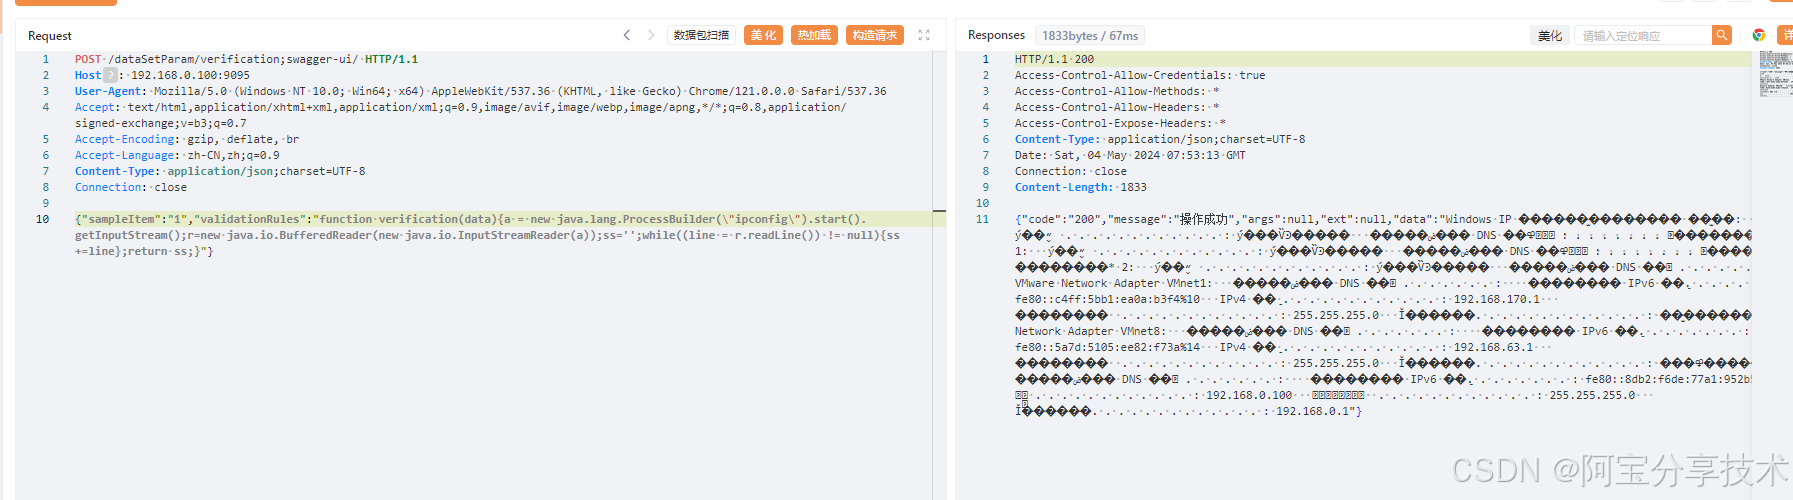Click the HTTP/1.1 200 status line
Viewport: 1793px width, 500px height.
1054,59
